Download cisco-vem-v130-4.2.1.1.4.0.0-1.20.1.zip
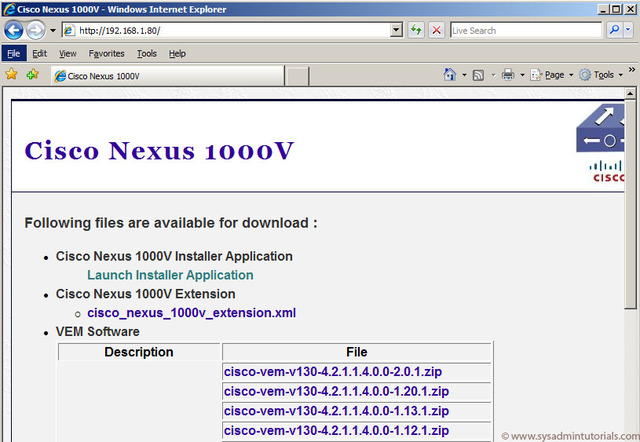The image size is (640, 442). point(336,391)
